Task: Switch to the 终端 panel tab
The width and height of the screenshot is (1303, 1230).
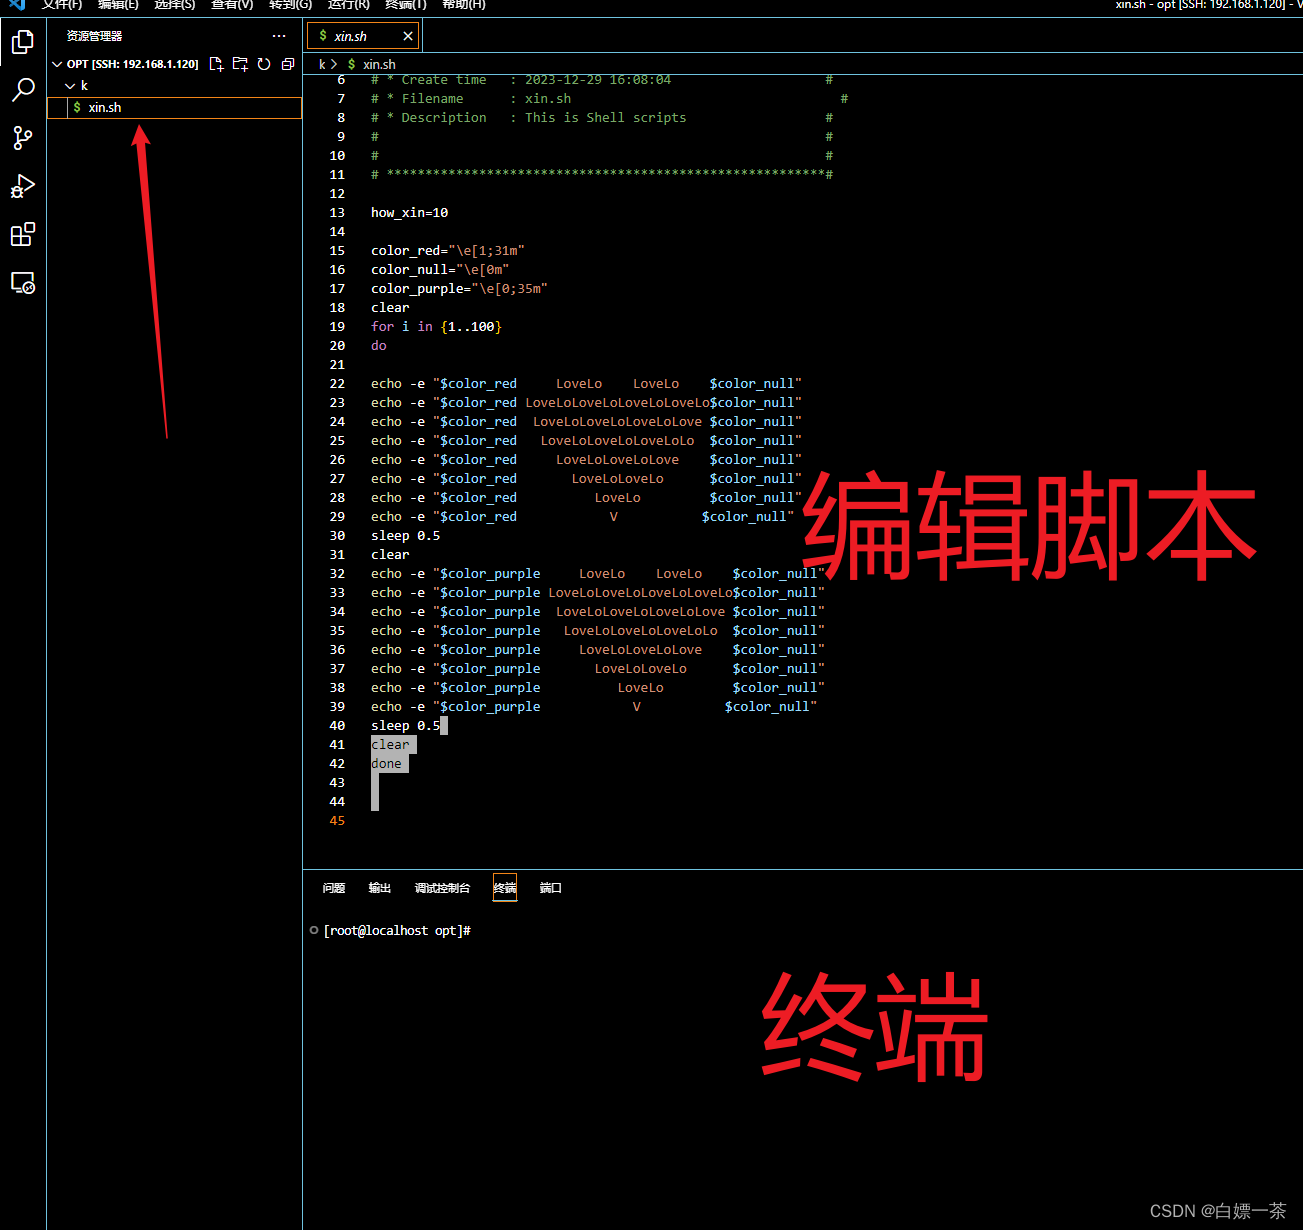Action: (505, 888)
